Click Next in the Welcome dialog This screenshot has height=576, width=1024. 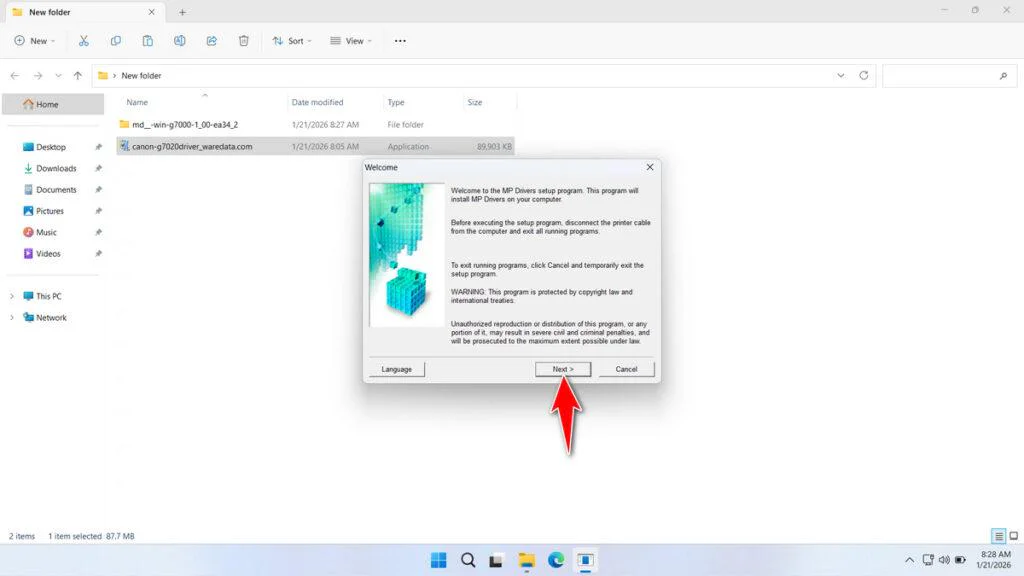point(562,368)
